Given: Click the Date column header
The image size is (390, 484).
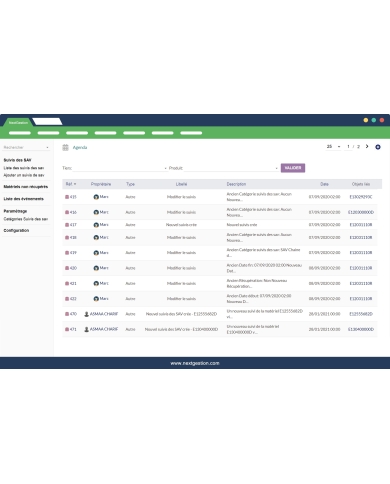Looking at the screenshot, I should coord(324,184).
